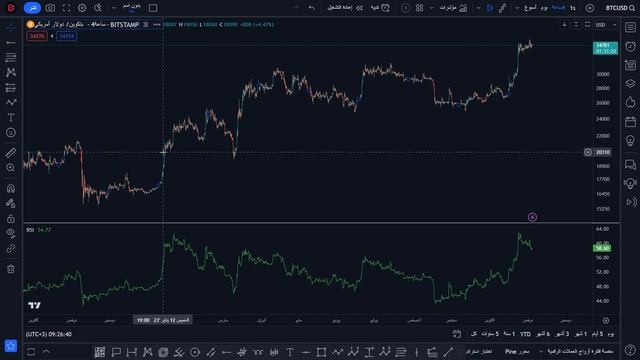Set the date range to YTD
This screenshot has width=640, height=360.
pyautogui.click(x=525, y=334)
